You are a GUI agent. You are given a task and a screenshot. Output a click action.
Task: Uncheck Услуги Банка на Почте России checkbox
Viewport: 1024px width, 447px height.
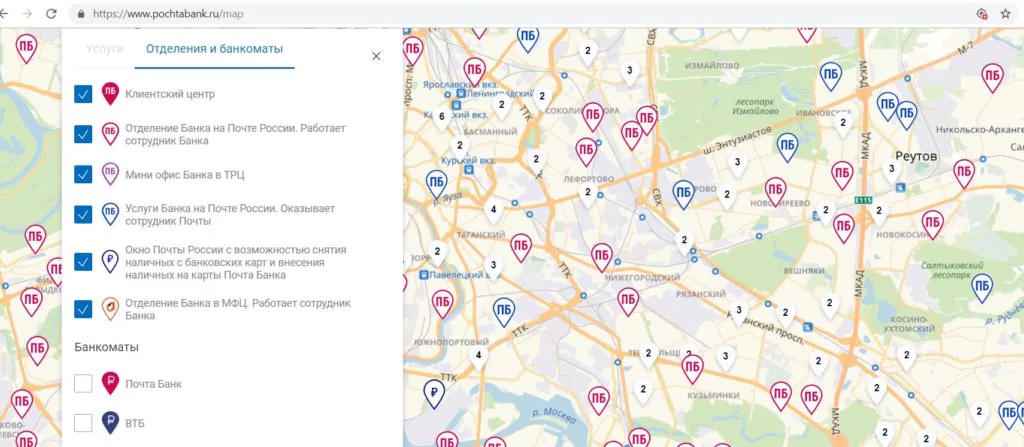click(x=83, y=214)
